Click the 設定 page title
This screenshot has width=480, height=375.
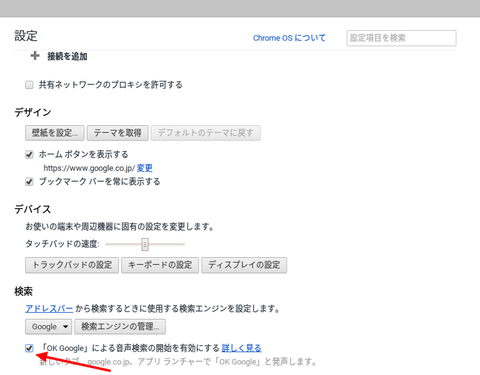click(x=26, y=36)
